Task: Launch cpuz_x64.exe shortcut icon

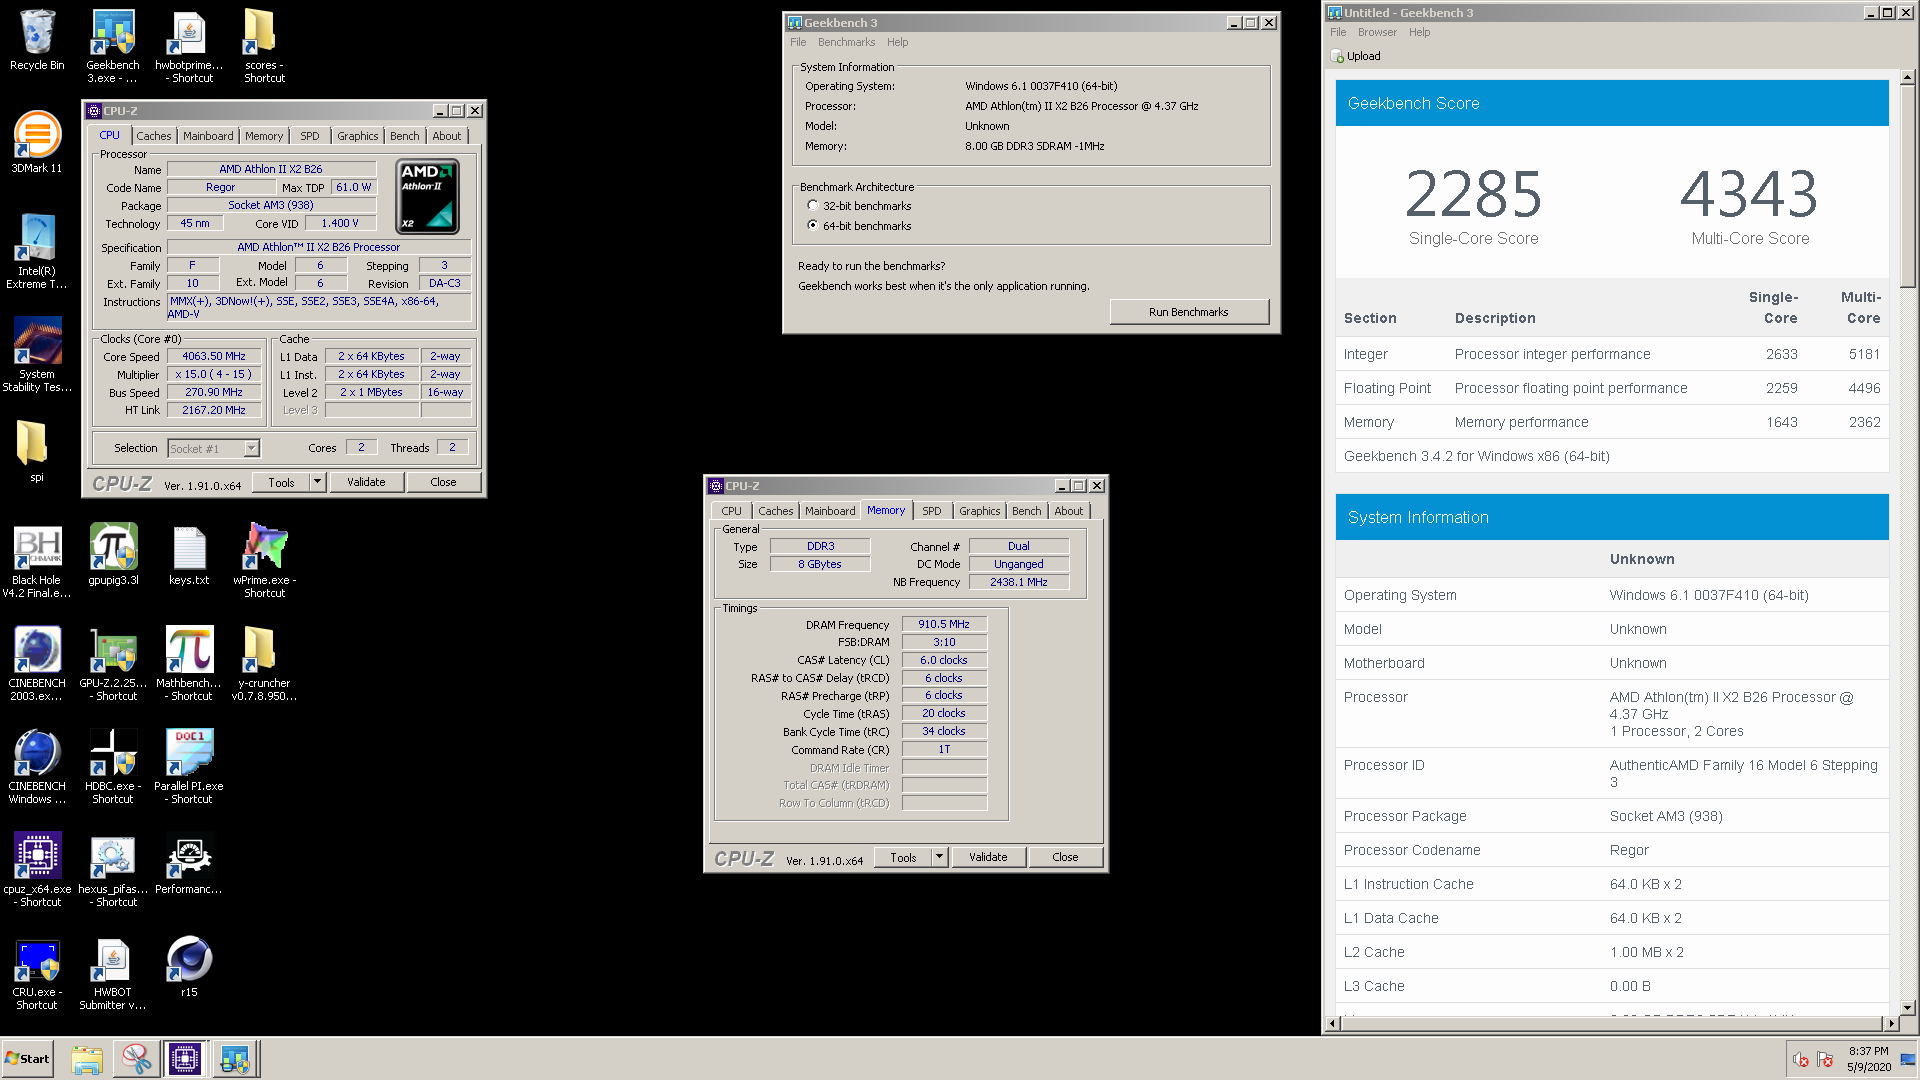Action: tap(37, 870)
